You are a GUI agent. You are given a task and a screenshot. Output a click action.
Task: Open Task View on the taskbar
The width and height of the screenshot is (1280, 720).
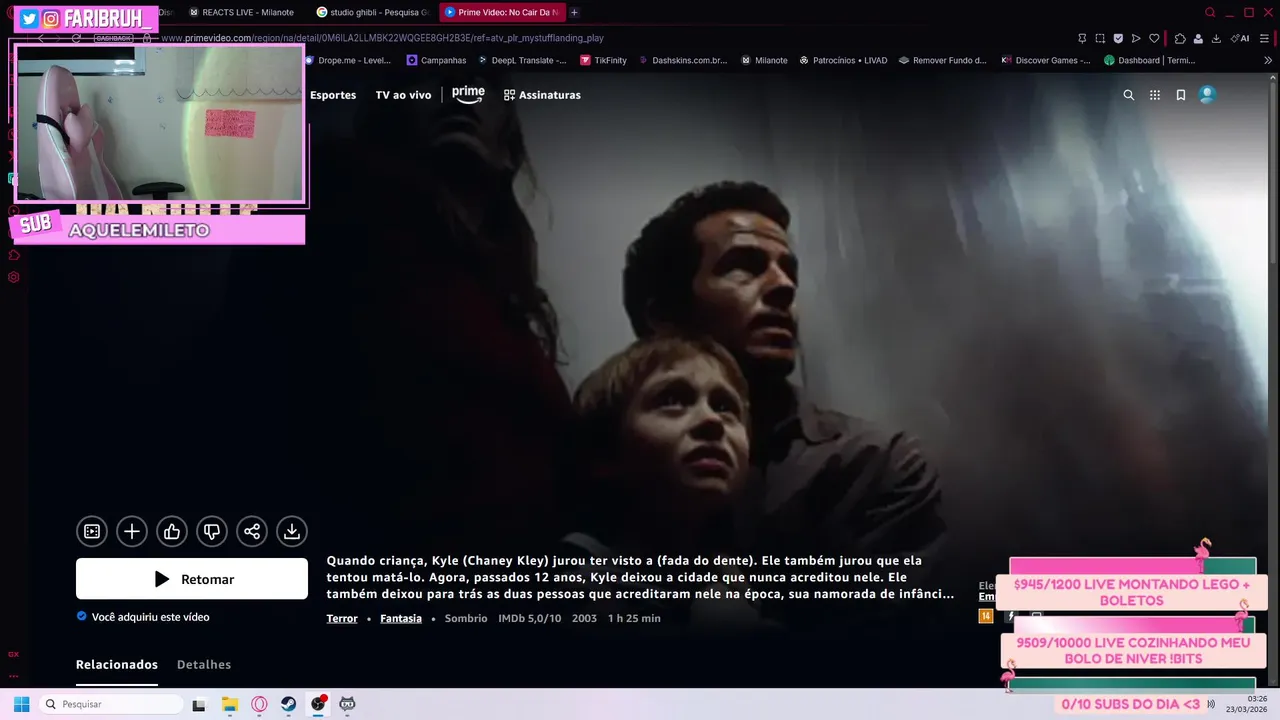click(x=199, y=704)
